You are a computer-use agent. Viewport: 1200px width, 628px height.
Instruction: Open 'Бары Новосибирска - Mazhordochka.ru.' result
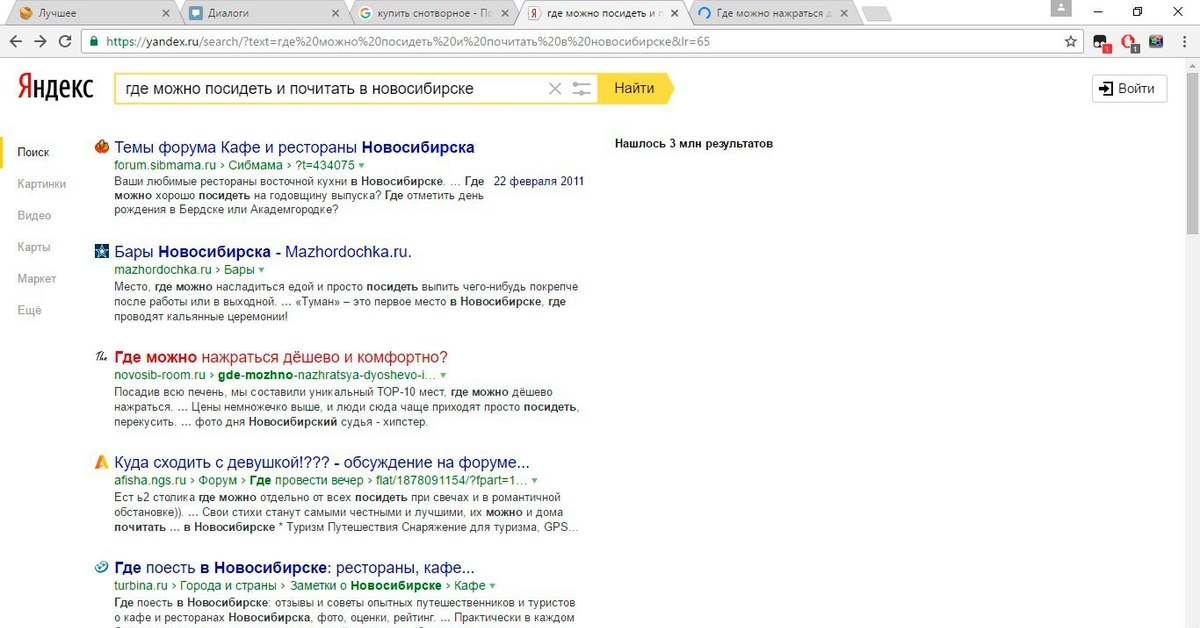[263, 252]
